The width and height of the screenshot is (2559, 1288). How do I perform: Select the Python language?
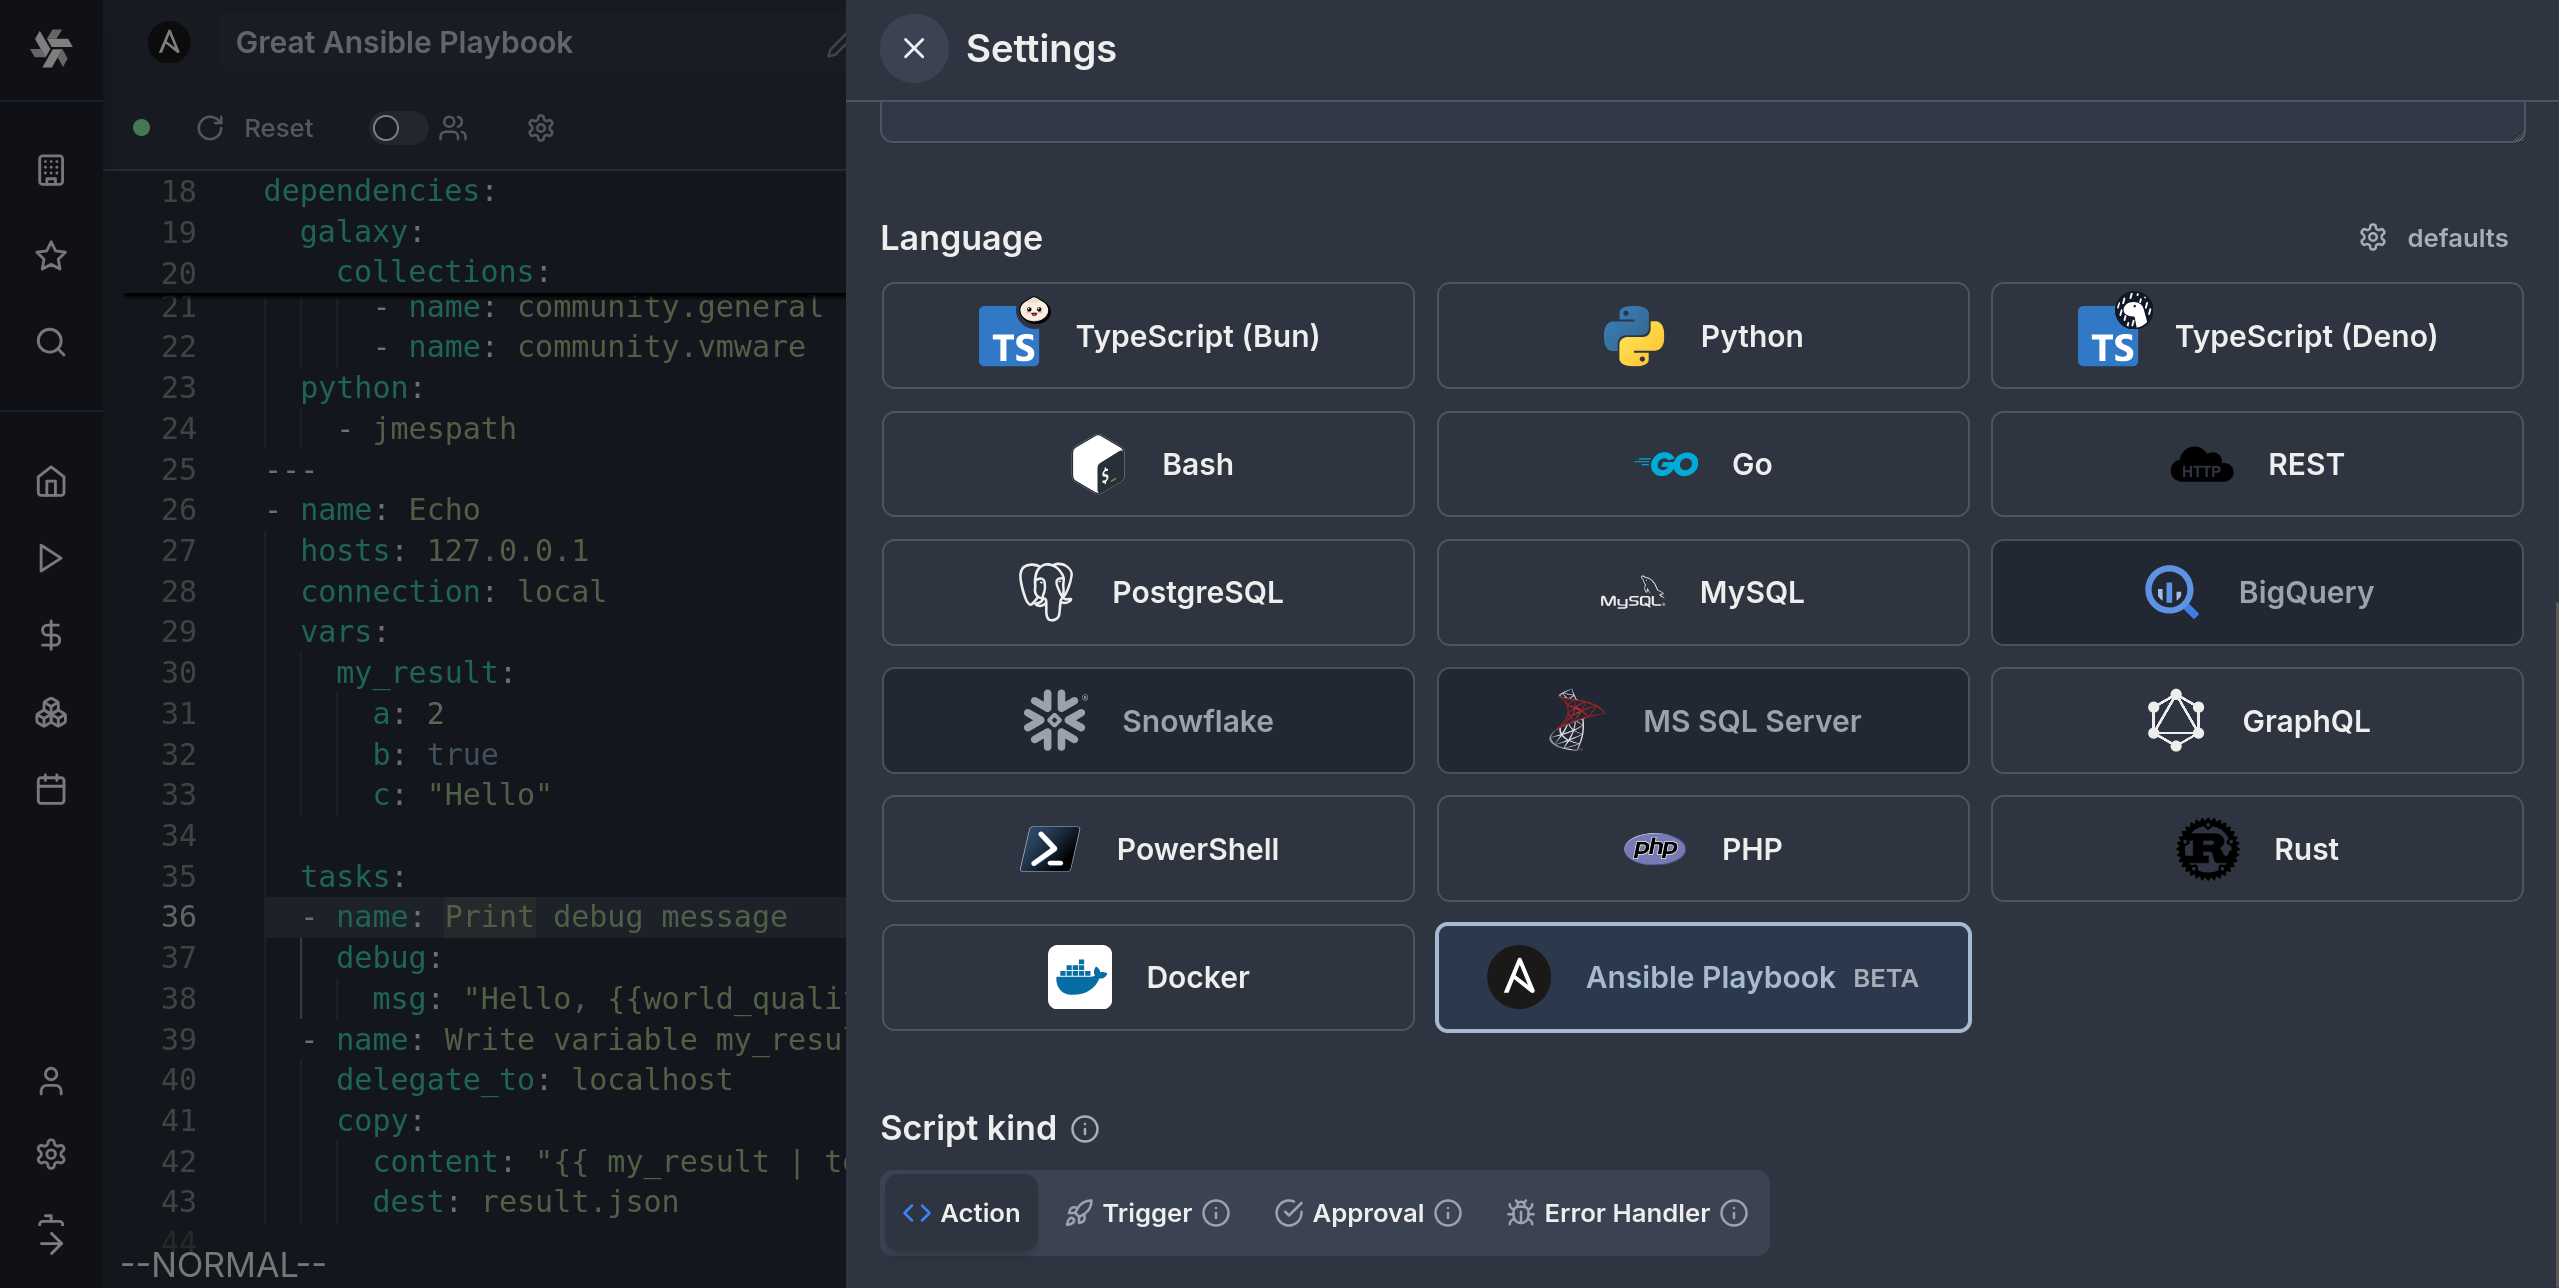tap(1700, 335)
